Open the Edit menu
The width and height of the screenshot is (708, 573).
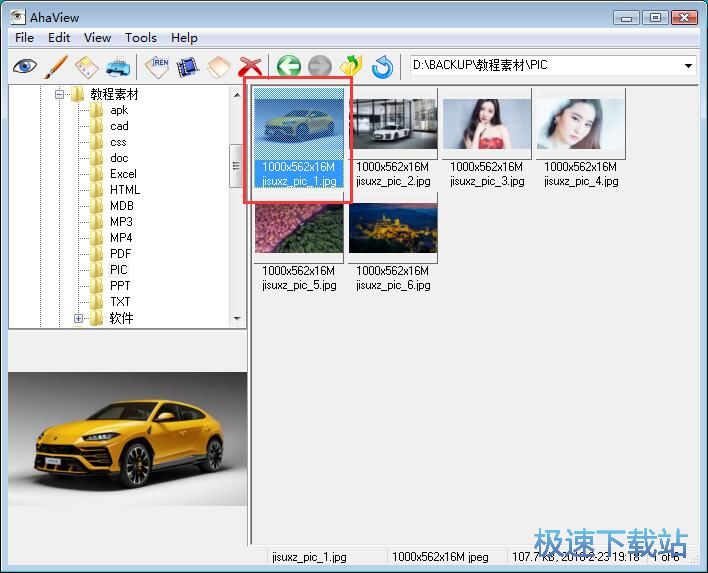click(x=59, y=37)
